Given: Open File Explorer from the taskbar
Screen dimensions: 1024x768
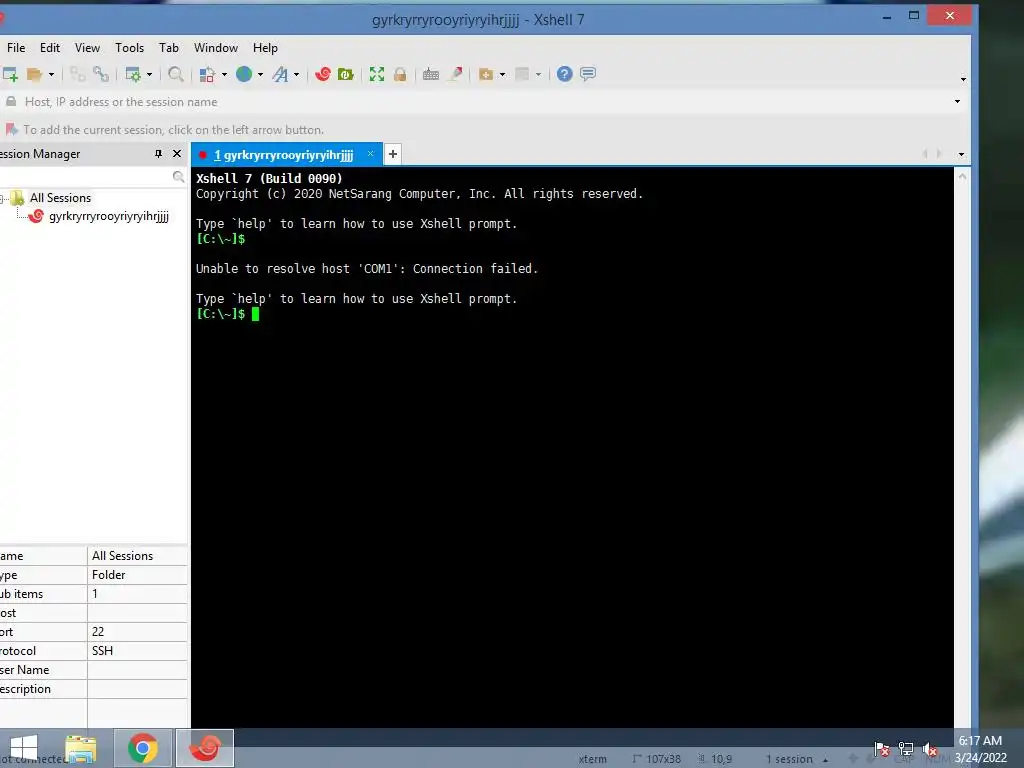Looking at the screenshot, I should pyautogui.click(x=81, y=748).
